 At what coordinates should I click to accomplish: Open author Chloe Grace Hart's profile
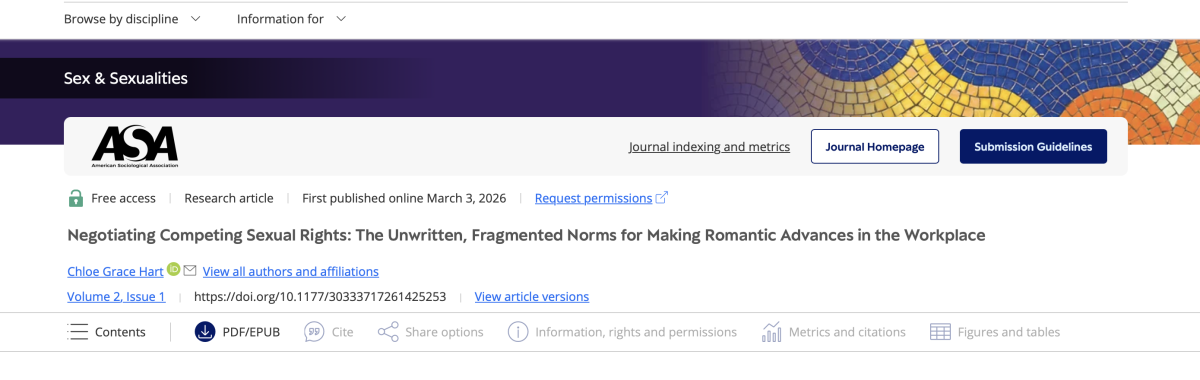pos(115,271)
